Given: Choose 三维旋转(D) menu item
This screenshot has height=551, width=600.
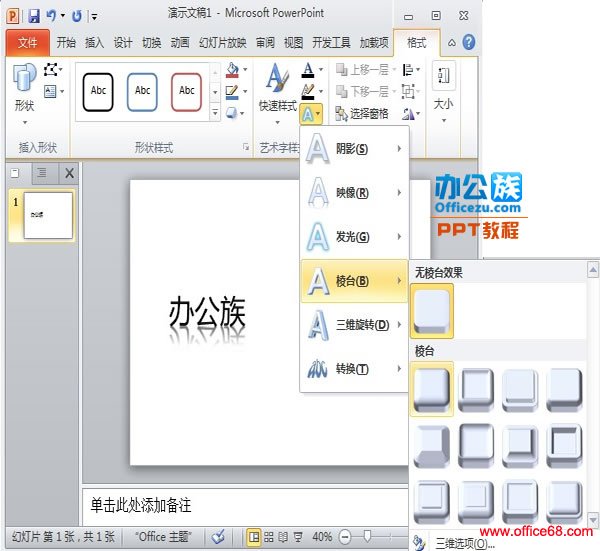Looking at the screenshot, I should point(354,325).
